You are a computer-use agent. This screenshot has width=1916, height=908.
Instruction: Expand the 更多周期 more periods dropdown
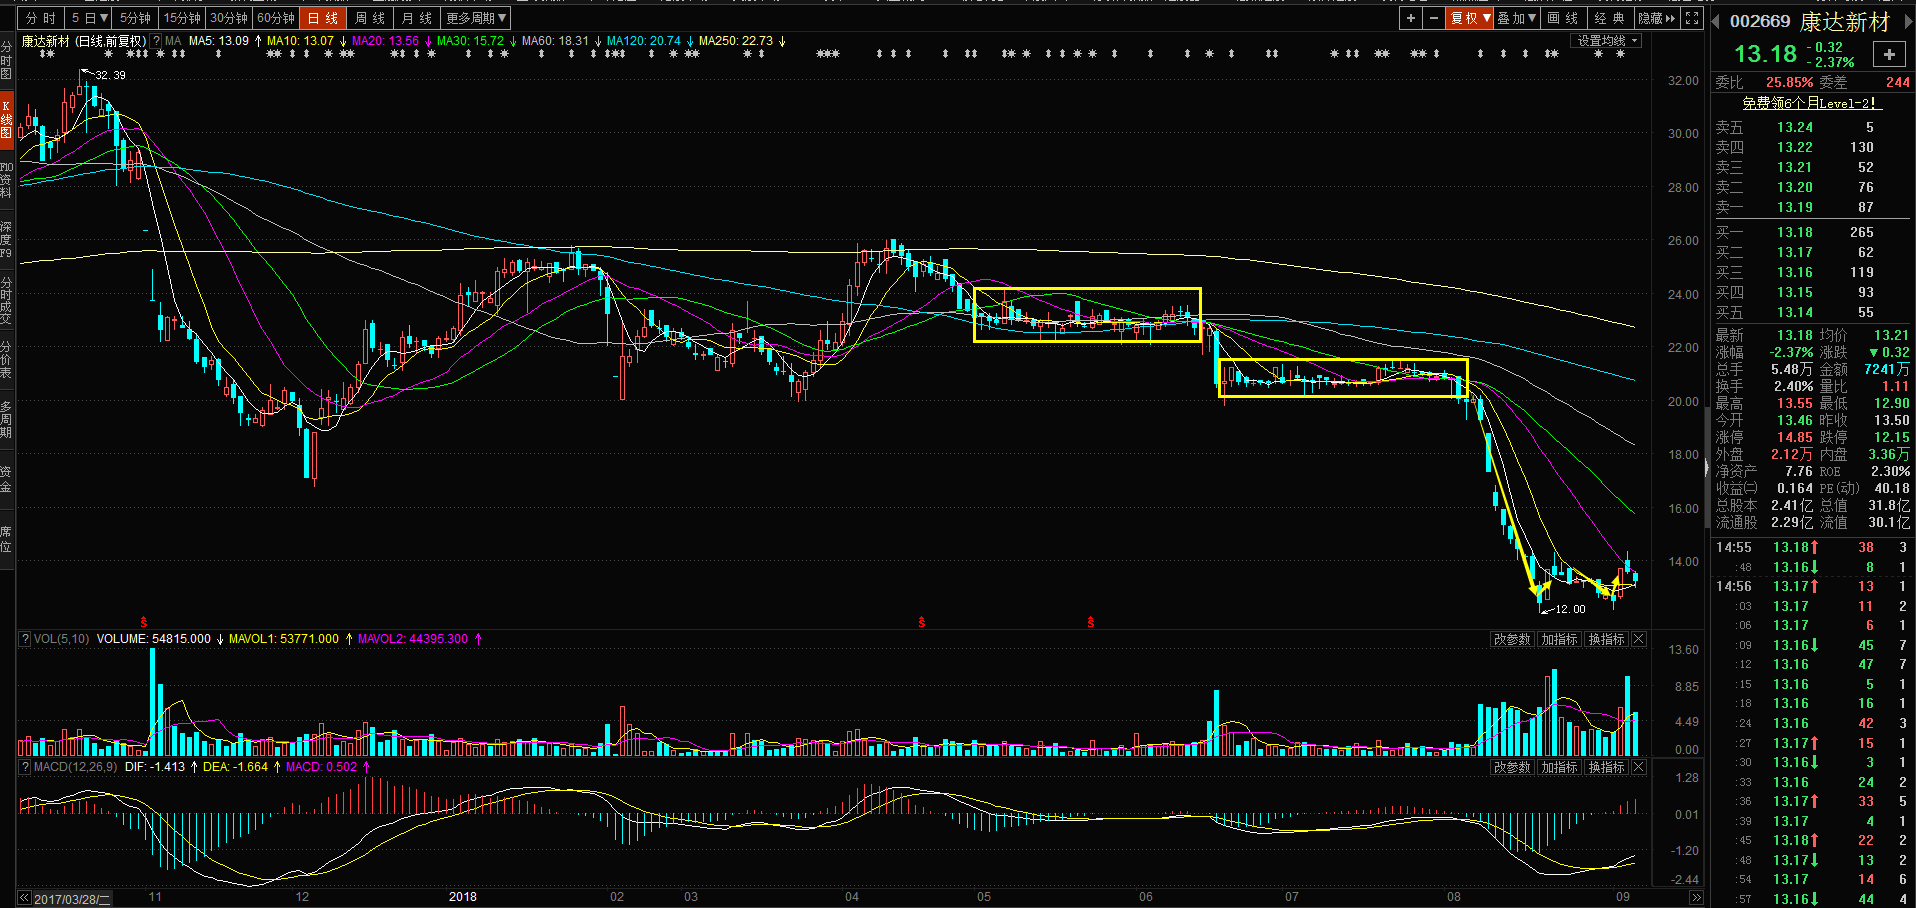click(x=477, y=18)
